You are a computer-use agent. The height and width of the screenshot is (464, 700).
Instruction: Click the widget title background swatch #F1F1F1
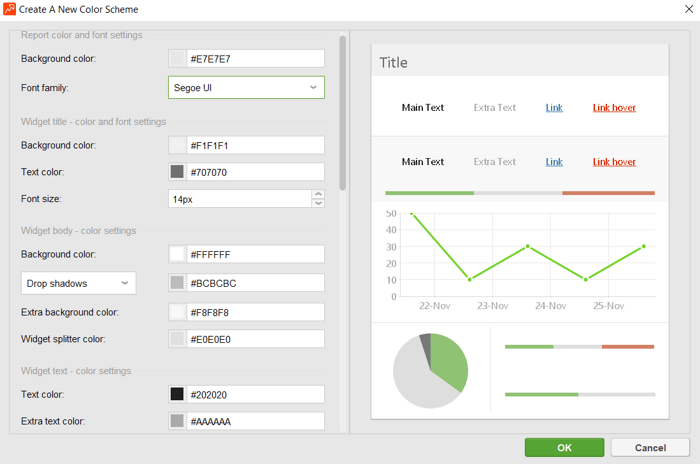point(177,145)
